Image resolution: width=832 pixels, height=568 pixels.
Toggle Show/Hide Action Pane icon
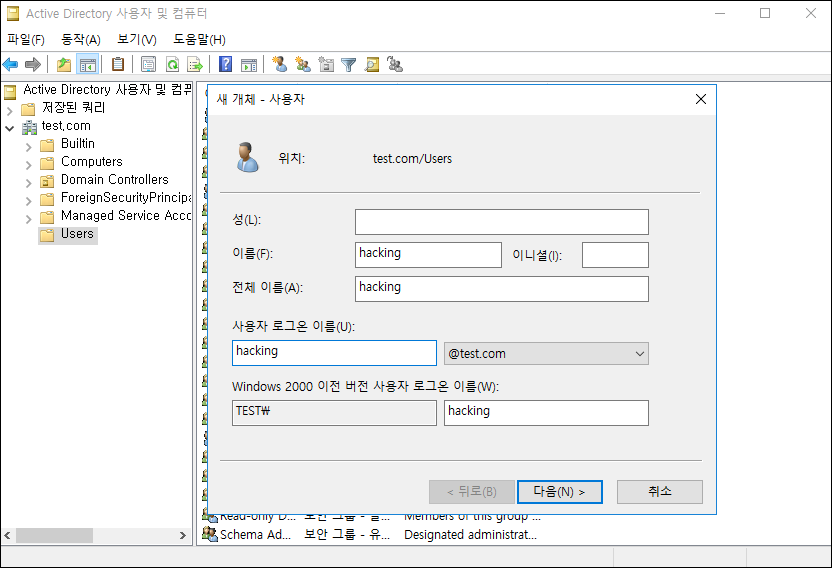click(249, 65)
